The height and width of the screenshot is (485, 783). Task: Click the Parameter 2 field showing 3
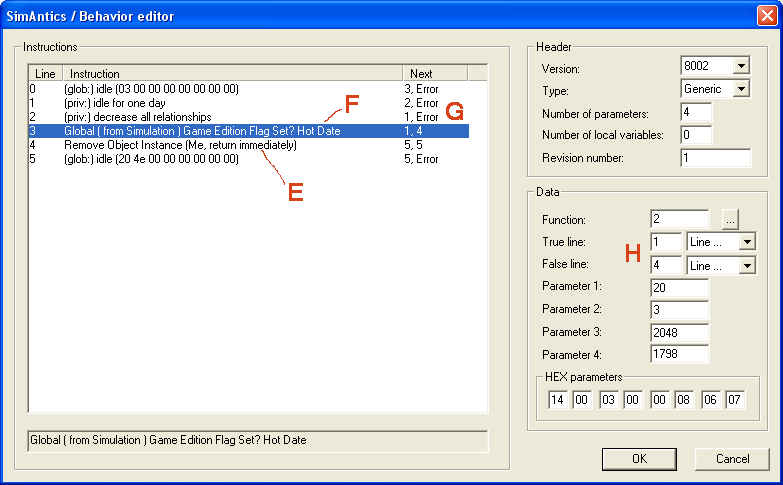pos(680,310)
